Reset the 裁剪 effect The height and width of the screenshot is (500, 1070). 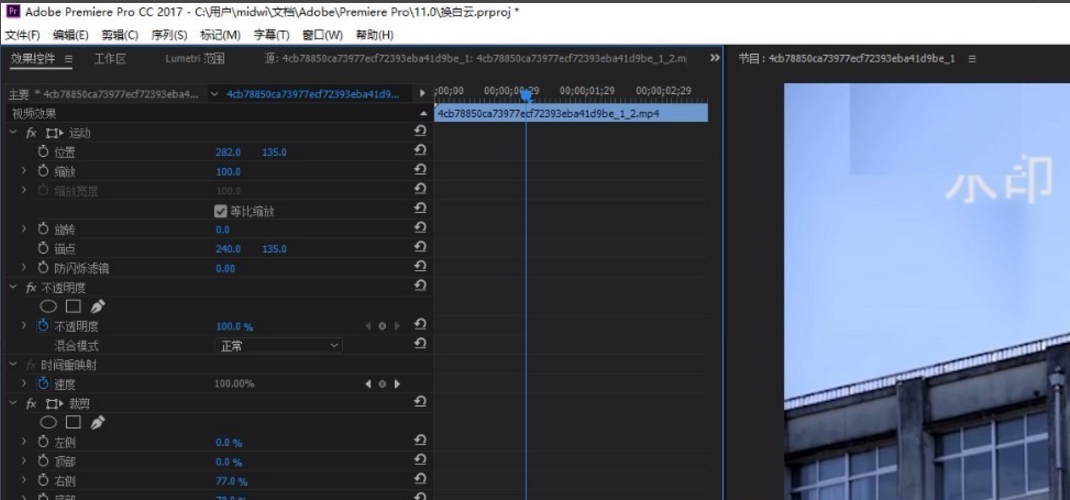pos(420,402)
